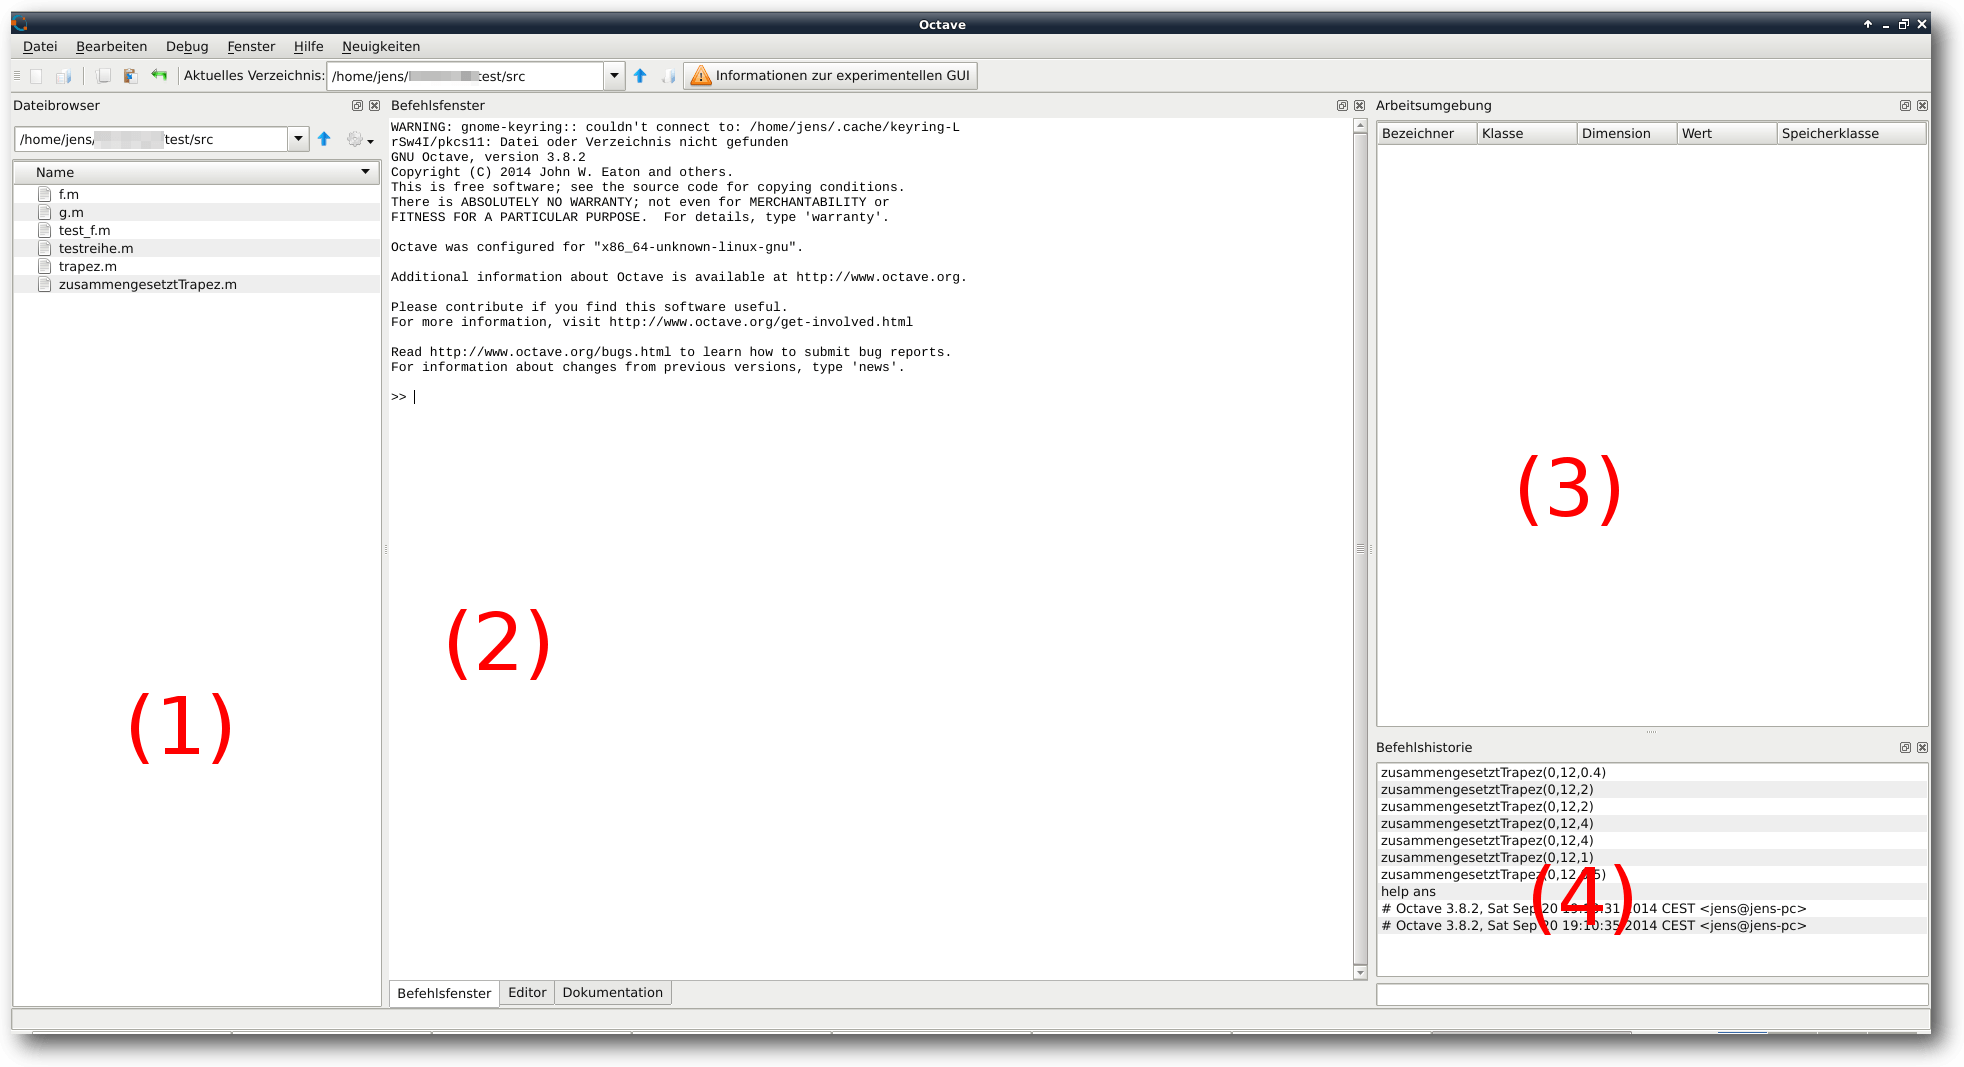Close the Dateibrowser panel
Image resolution: width=1964 pixels, height=1067 pixels.
coord(375,106)
